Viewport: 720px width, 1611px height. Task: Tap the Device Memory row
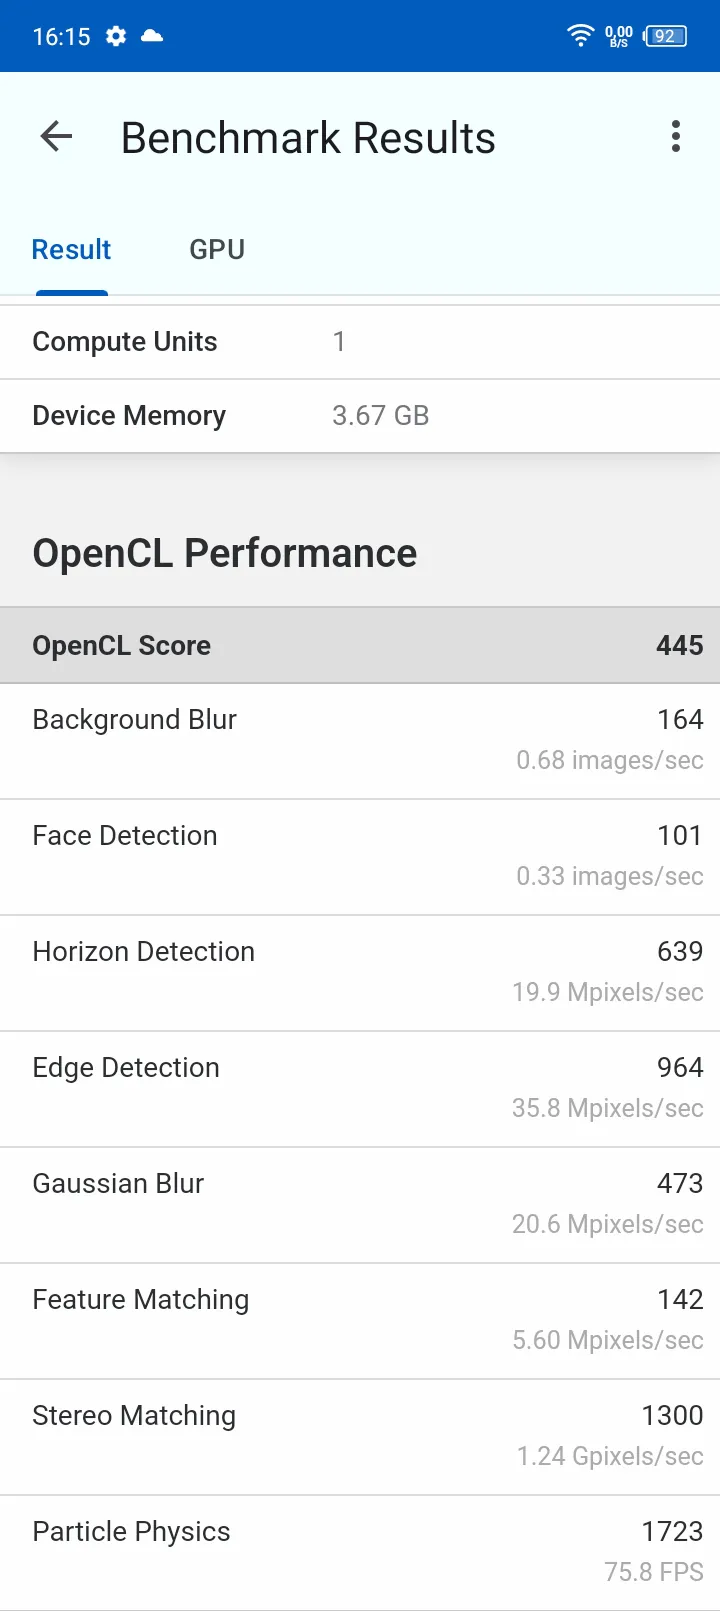[x=360, y=416]
